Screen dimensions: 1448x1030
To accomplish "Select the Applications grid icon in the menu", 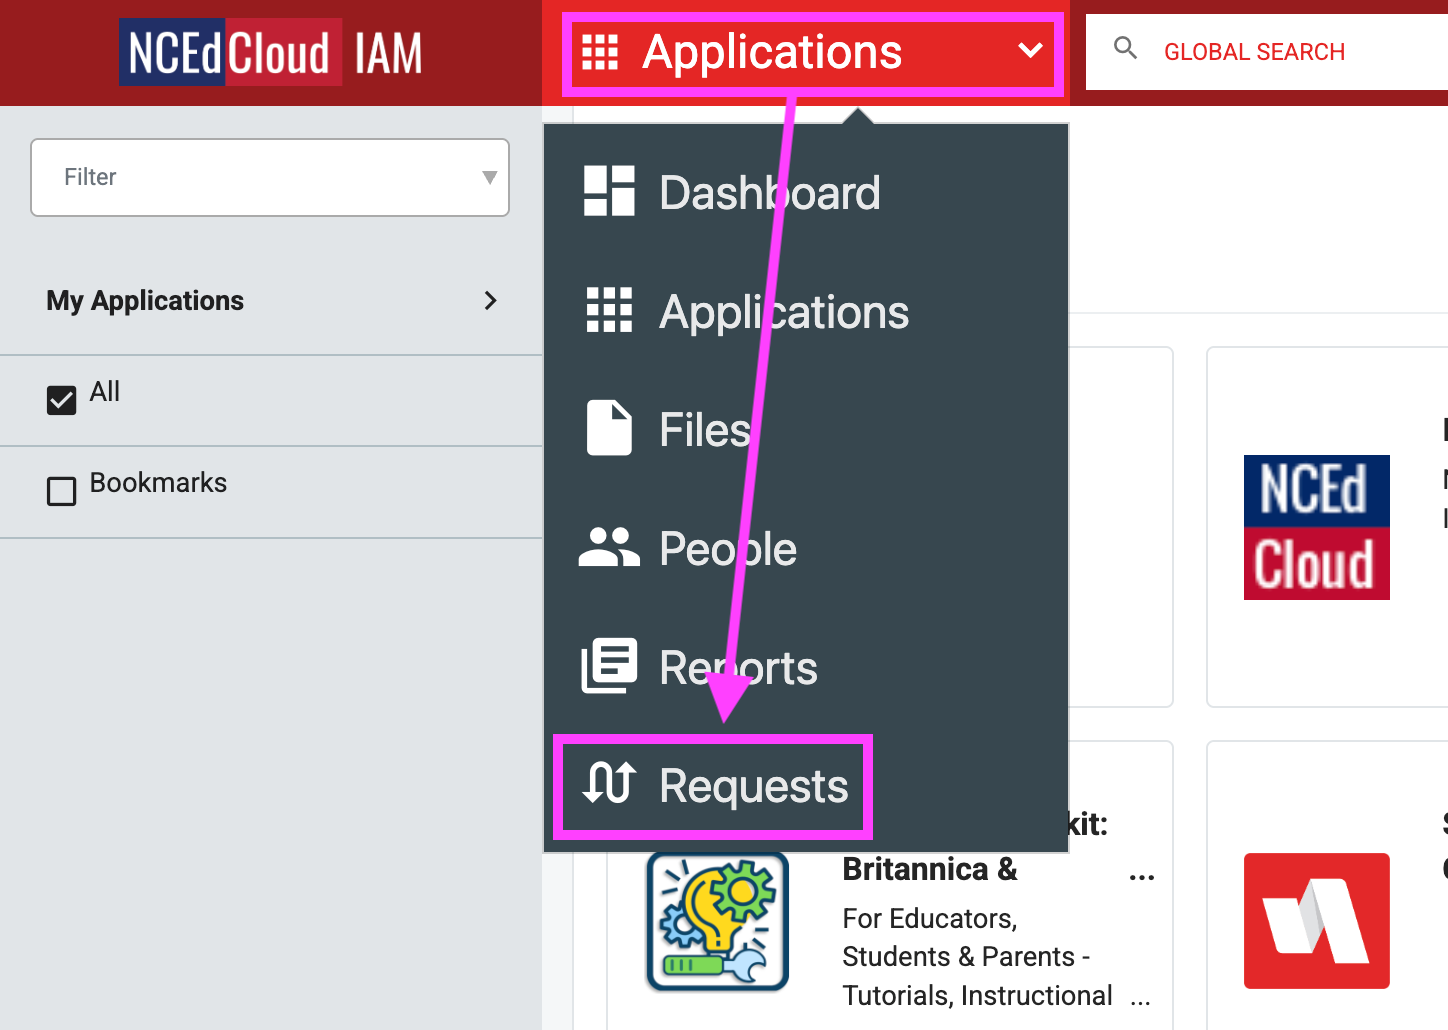I will pos(609,311).
